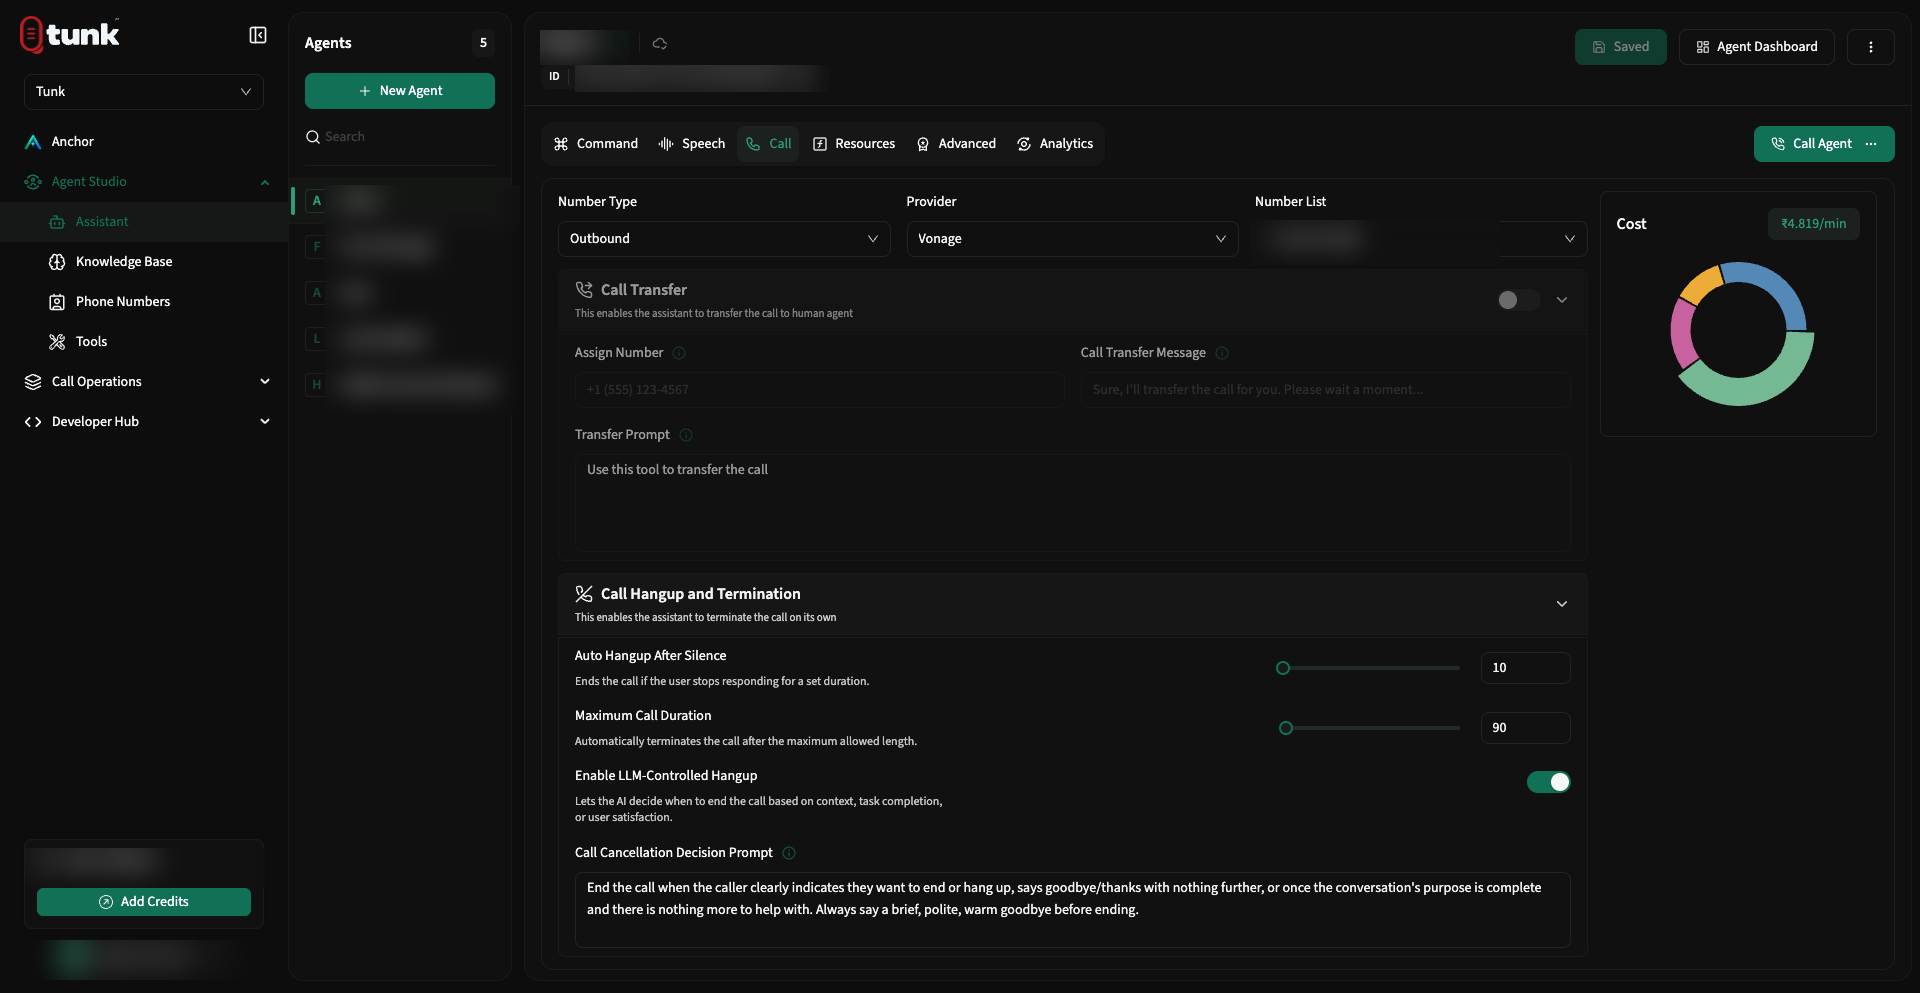Show Transfer Prompt info icon
Screen dimensions: 1920x993
(686, 435)
